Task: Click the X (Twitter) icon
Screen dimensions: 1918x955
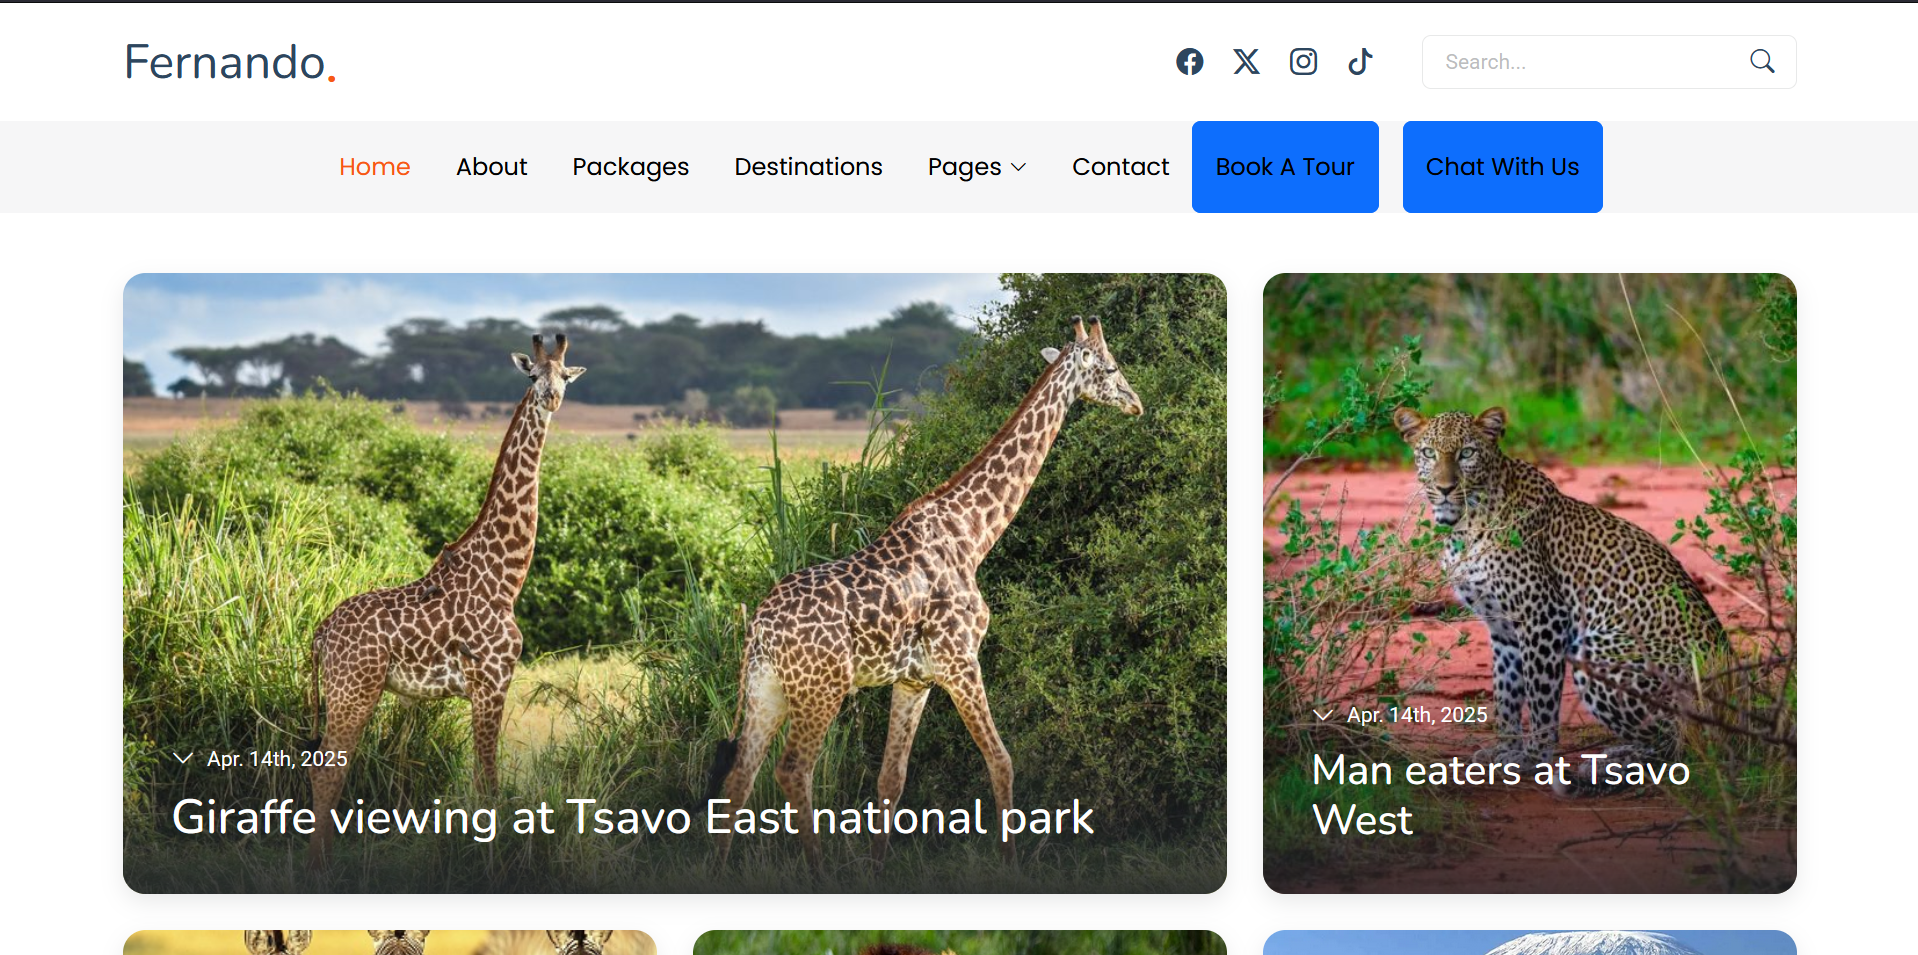Action: pos(1246,62)
